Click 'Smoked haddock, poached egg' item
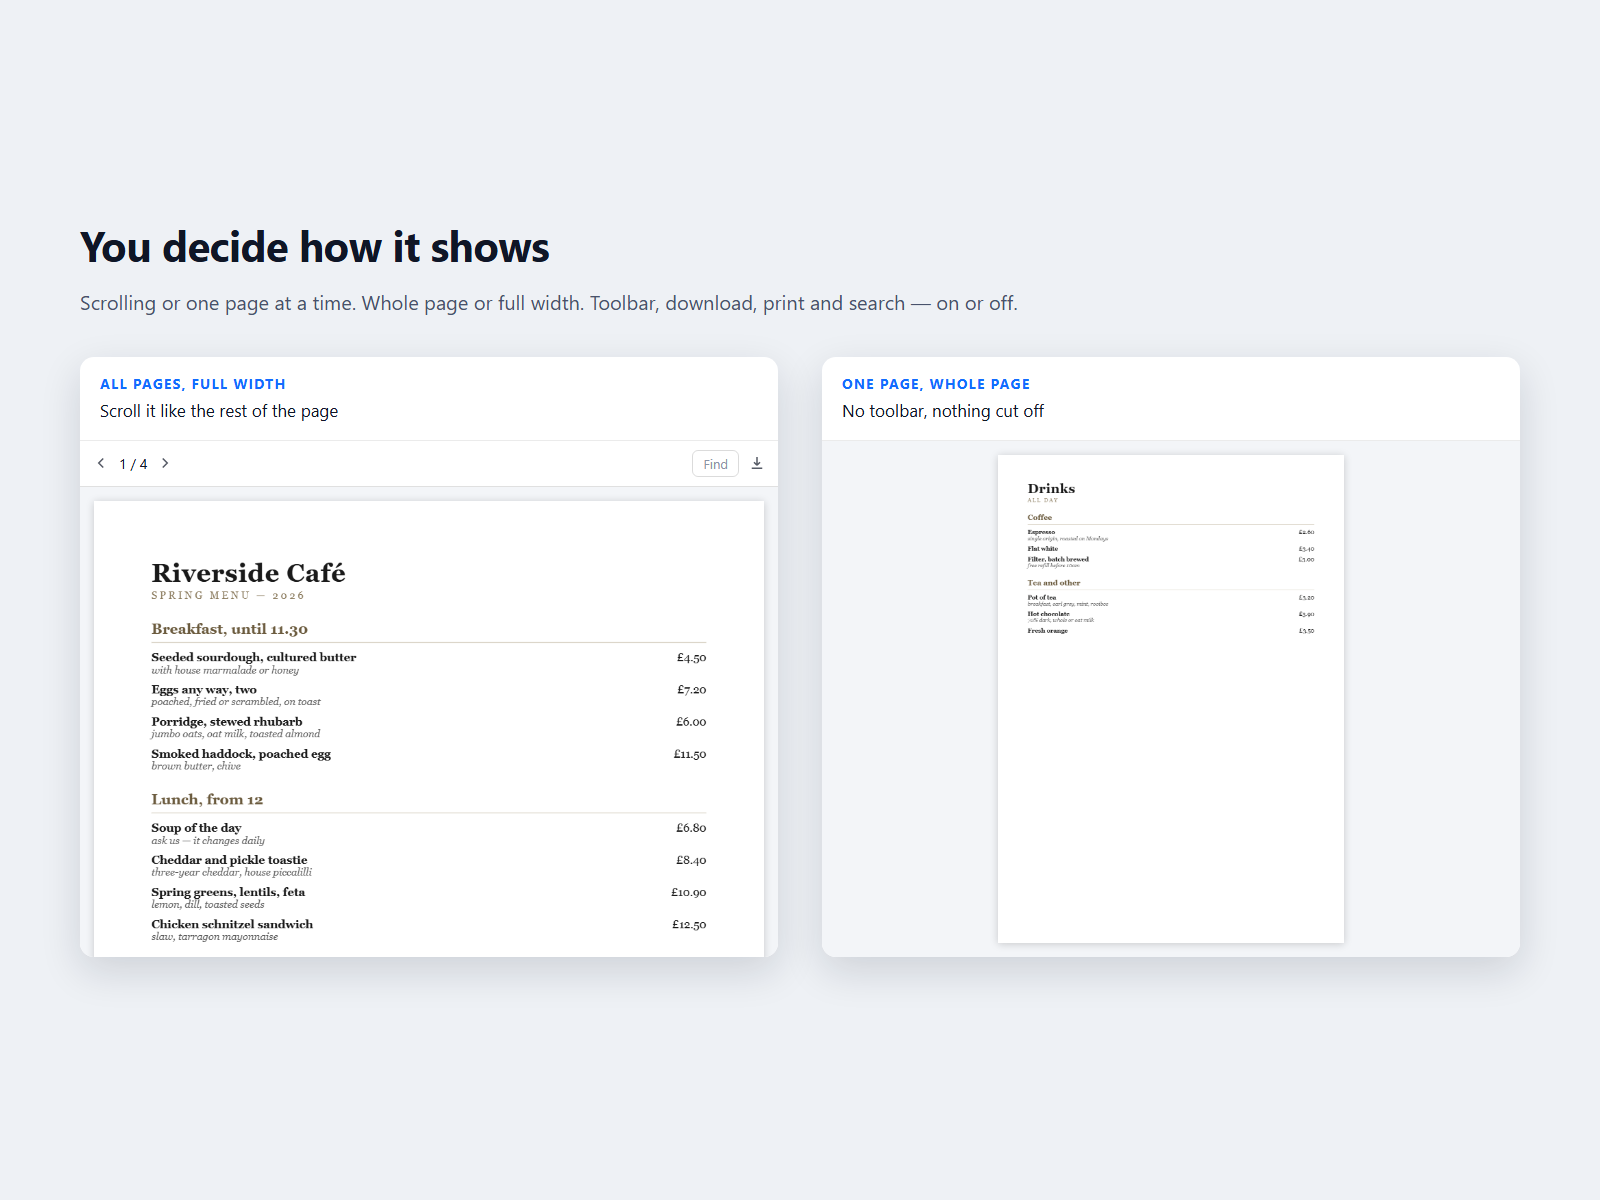 (241, 754)
